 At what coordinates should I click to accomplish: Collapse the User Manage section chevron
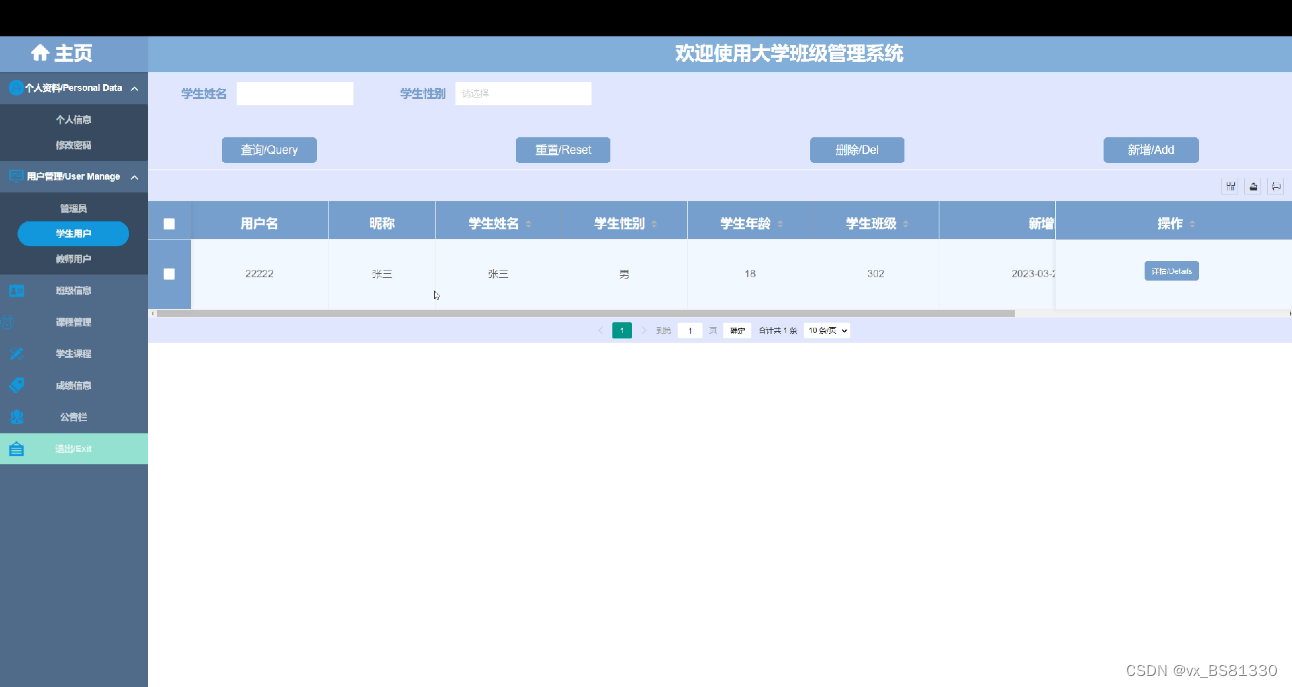pyautogui.click(x=134, y=177)
